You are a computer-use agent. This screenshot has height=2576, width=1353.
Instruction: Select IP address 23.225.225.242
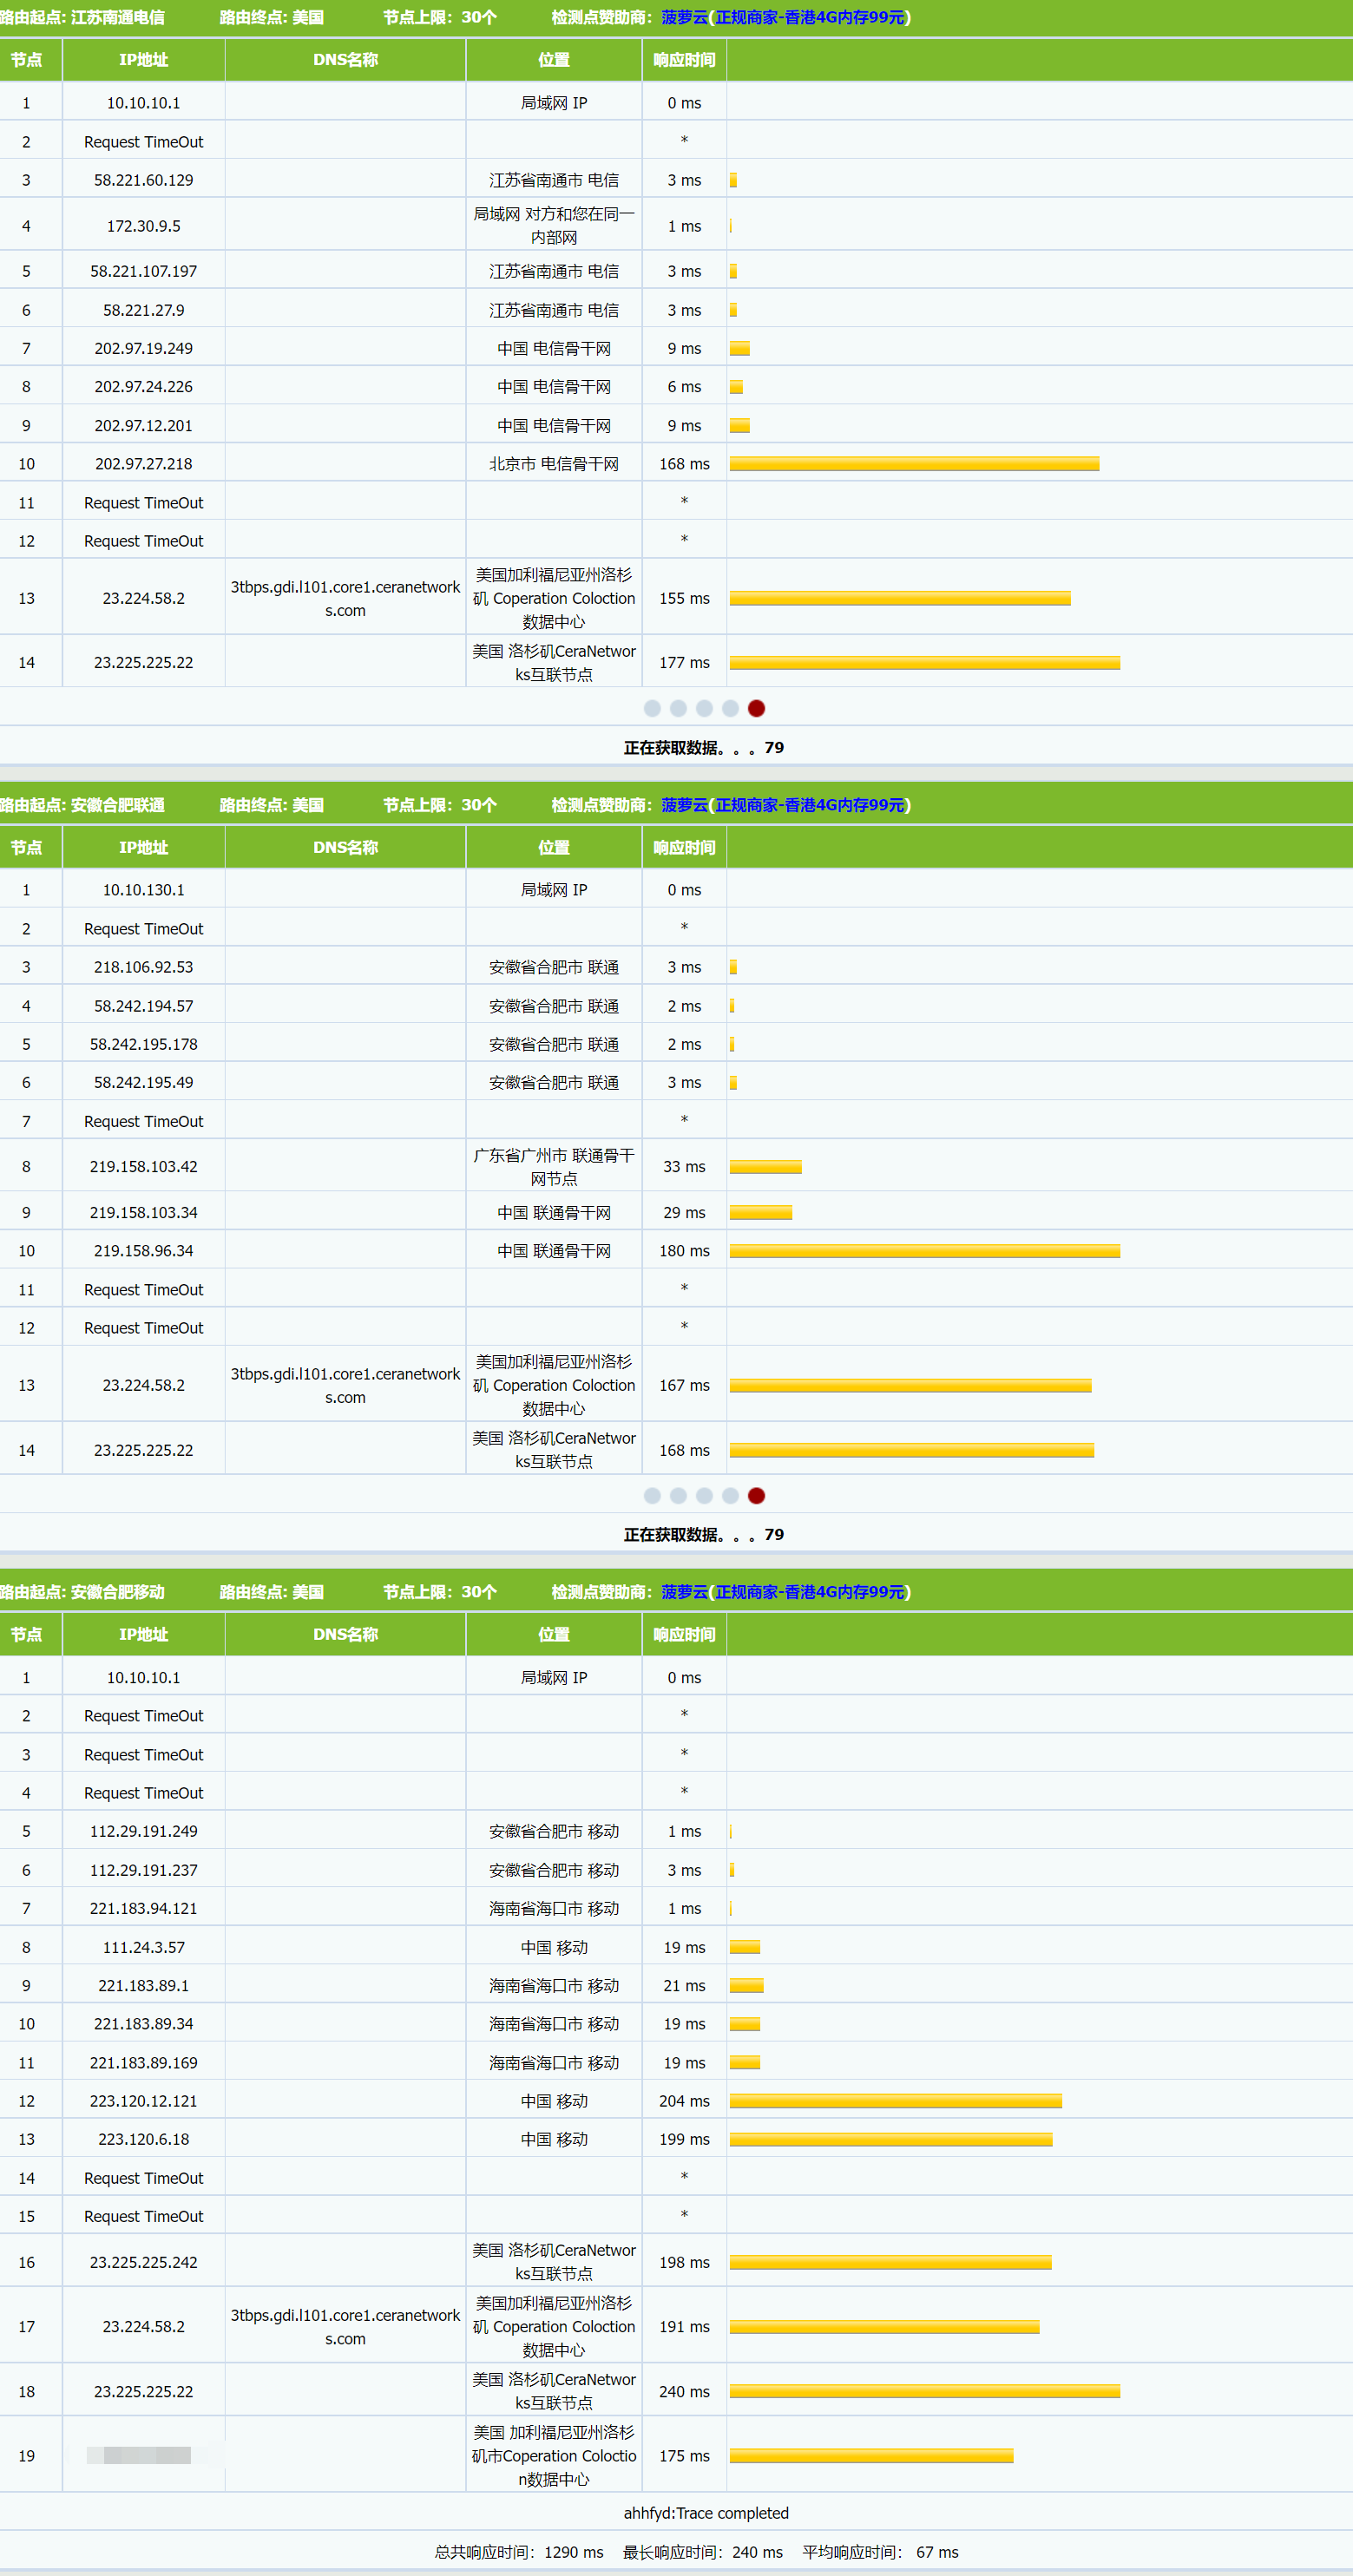tap(144, 2262)
